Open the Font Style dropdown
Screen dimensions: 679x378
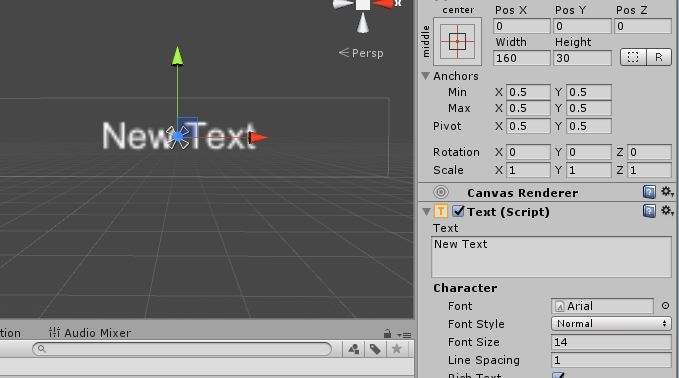(x=611, y=323)
